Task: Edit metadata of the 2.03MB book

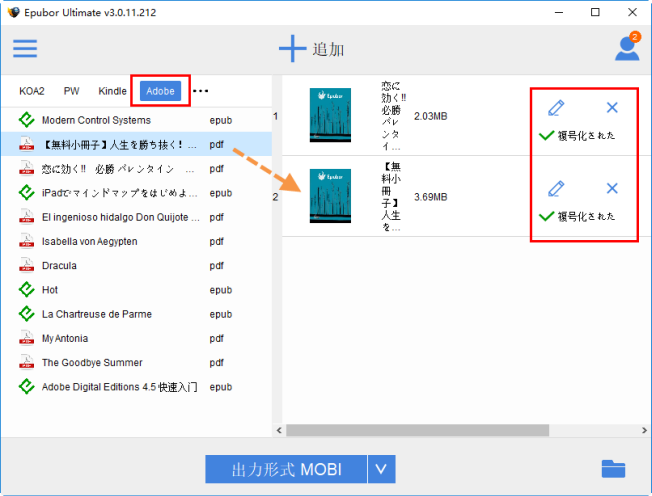Action: (556, 108)
